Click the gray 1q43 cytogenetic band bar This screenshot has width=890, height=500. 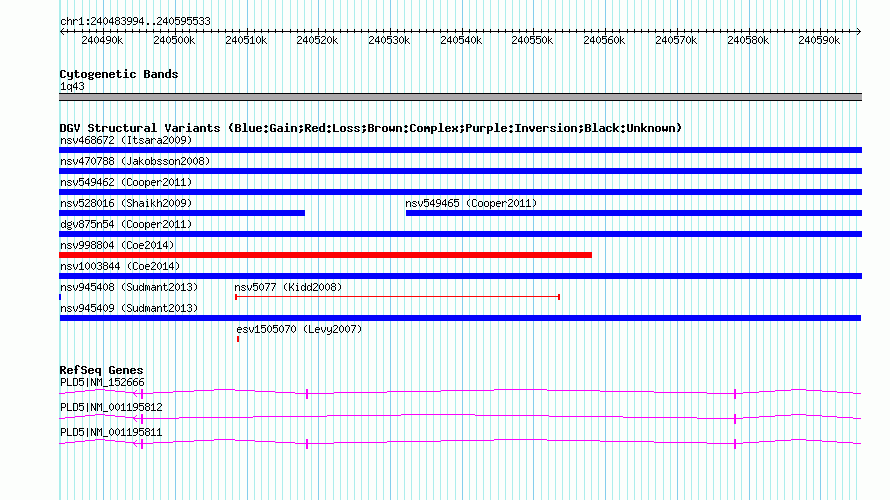click(x=460, y=97)
